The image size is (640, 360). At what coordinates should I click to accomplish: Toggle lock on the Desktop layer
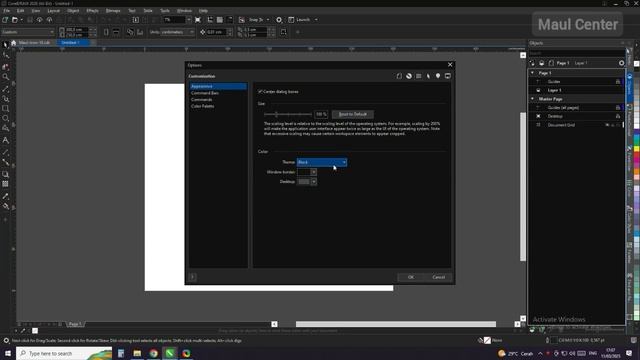click(x=618, y=116)
